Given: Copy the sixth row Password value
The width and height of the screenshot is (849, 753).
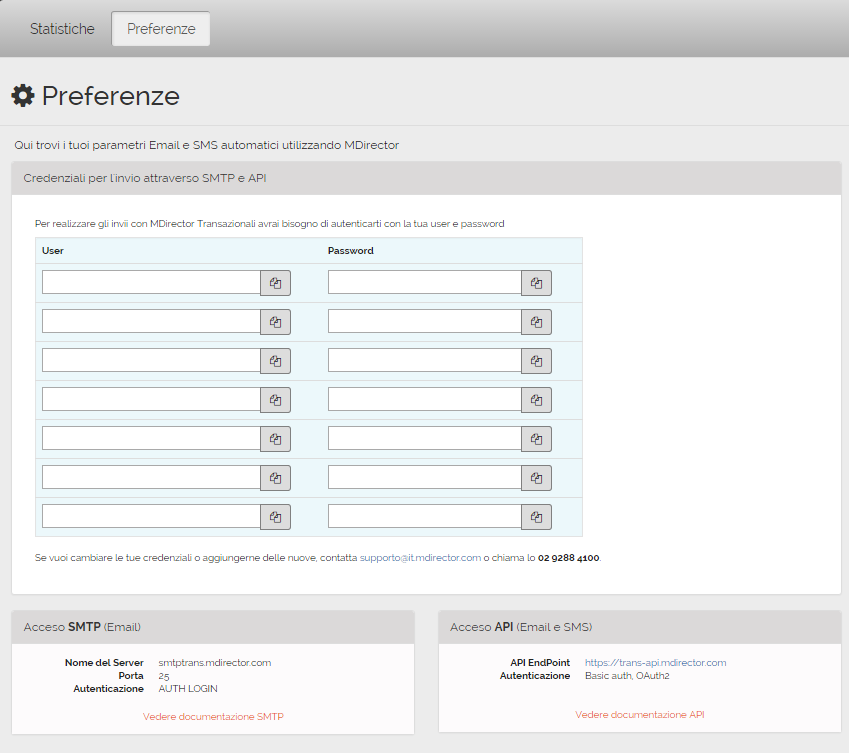Looking at the screenshot, I should tap(536, 478).
